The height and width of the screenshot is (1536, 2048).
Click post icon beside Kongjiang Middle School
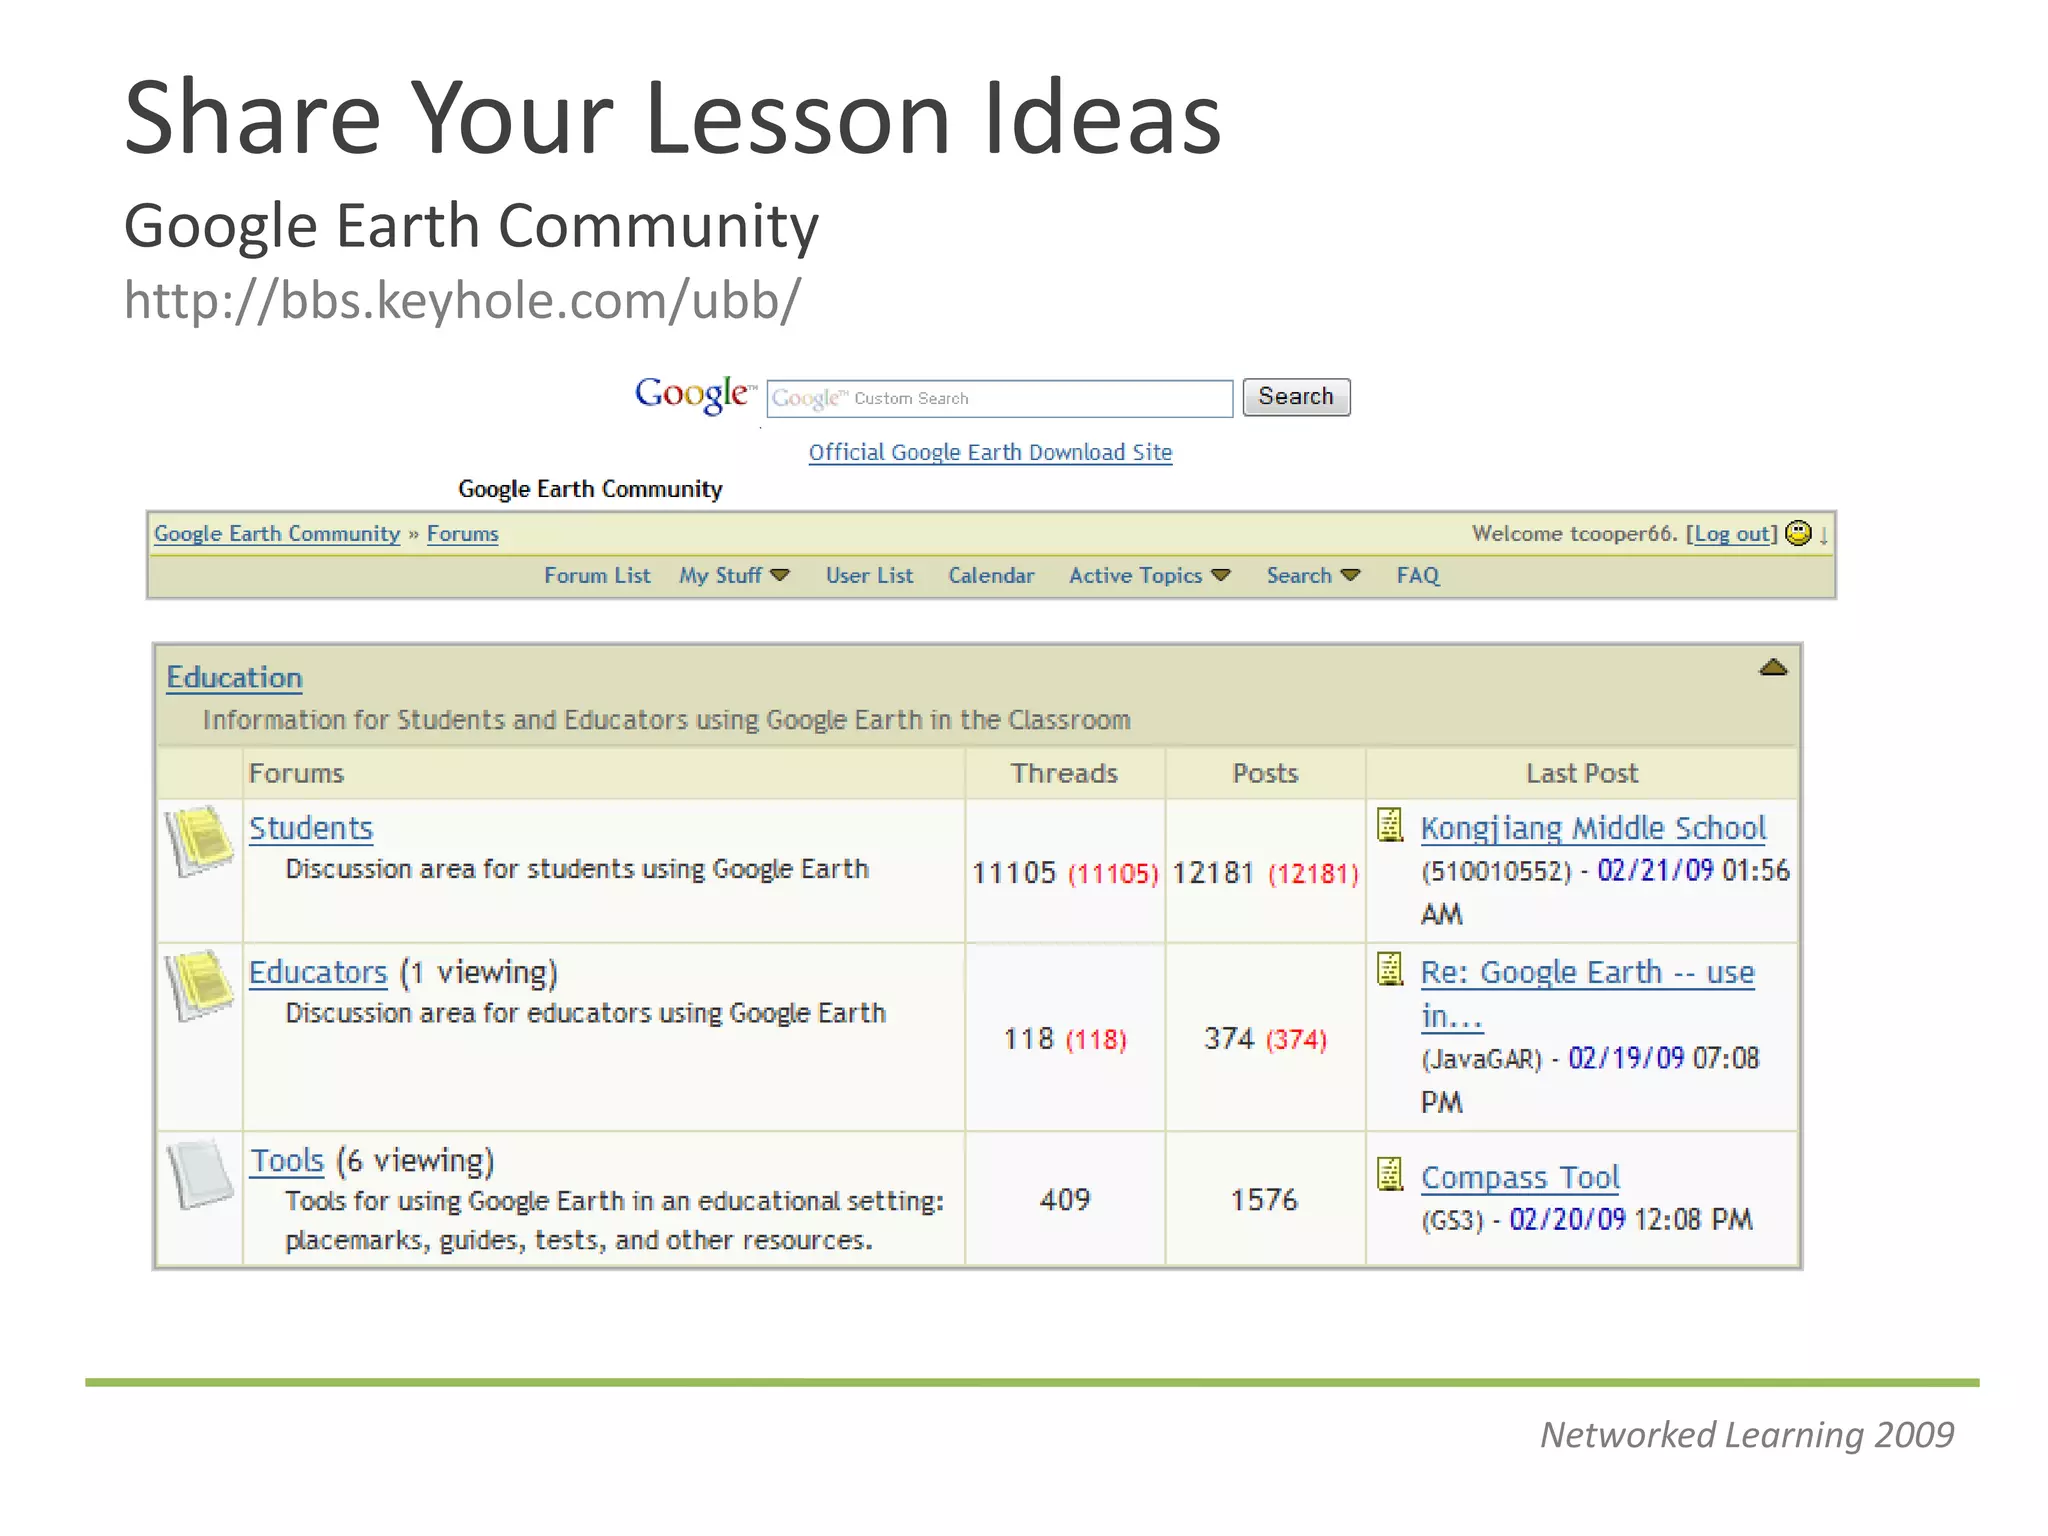[x=1390, y=825]
